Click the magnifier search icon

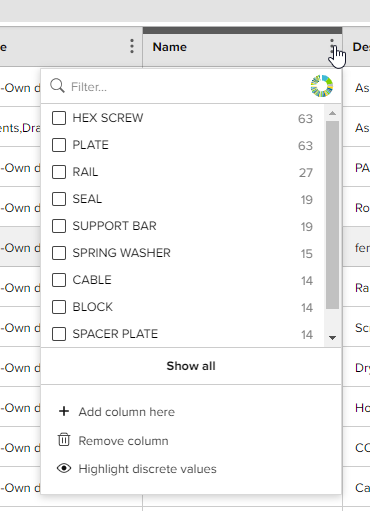[x=57, y=86]
